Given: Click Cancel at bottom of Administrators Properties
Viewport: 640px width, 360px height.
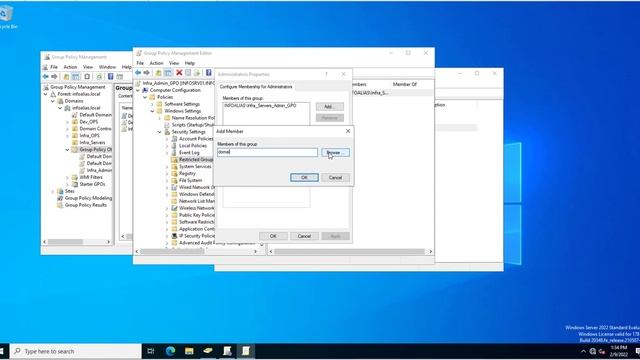Looking at the screenshot, I should tap(304, 236).
